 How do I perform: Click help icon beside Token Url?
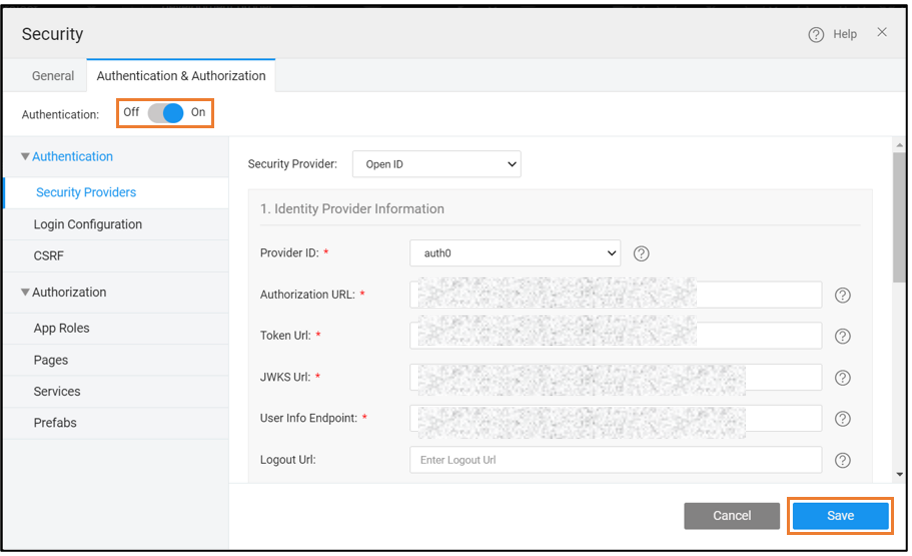tap(842, 336)
